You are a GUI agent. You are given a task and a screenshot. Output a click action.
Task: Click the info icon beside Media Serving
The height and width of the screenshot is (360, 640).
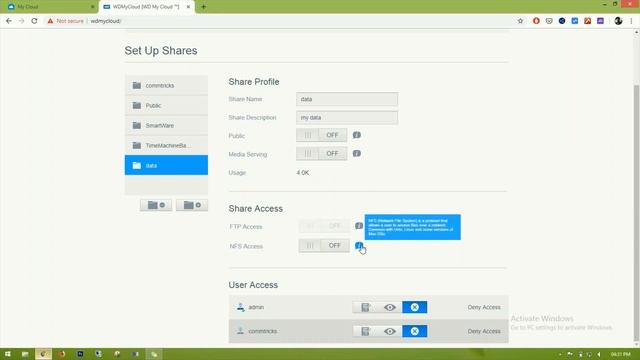[356, 153]
